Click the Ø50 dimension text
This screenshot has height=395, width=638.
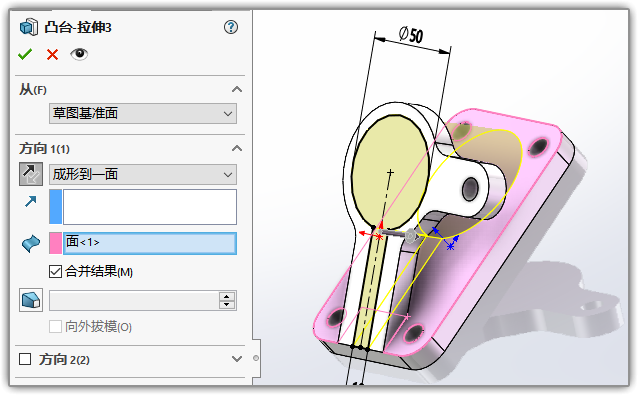[x=411, y=35]
